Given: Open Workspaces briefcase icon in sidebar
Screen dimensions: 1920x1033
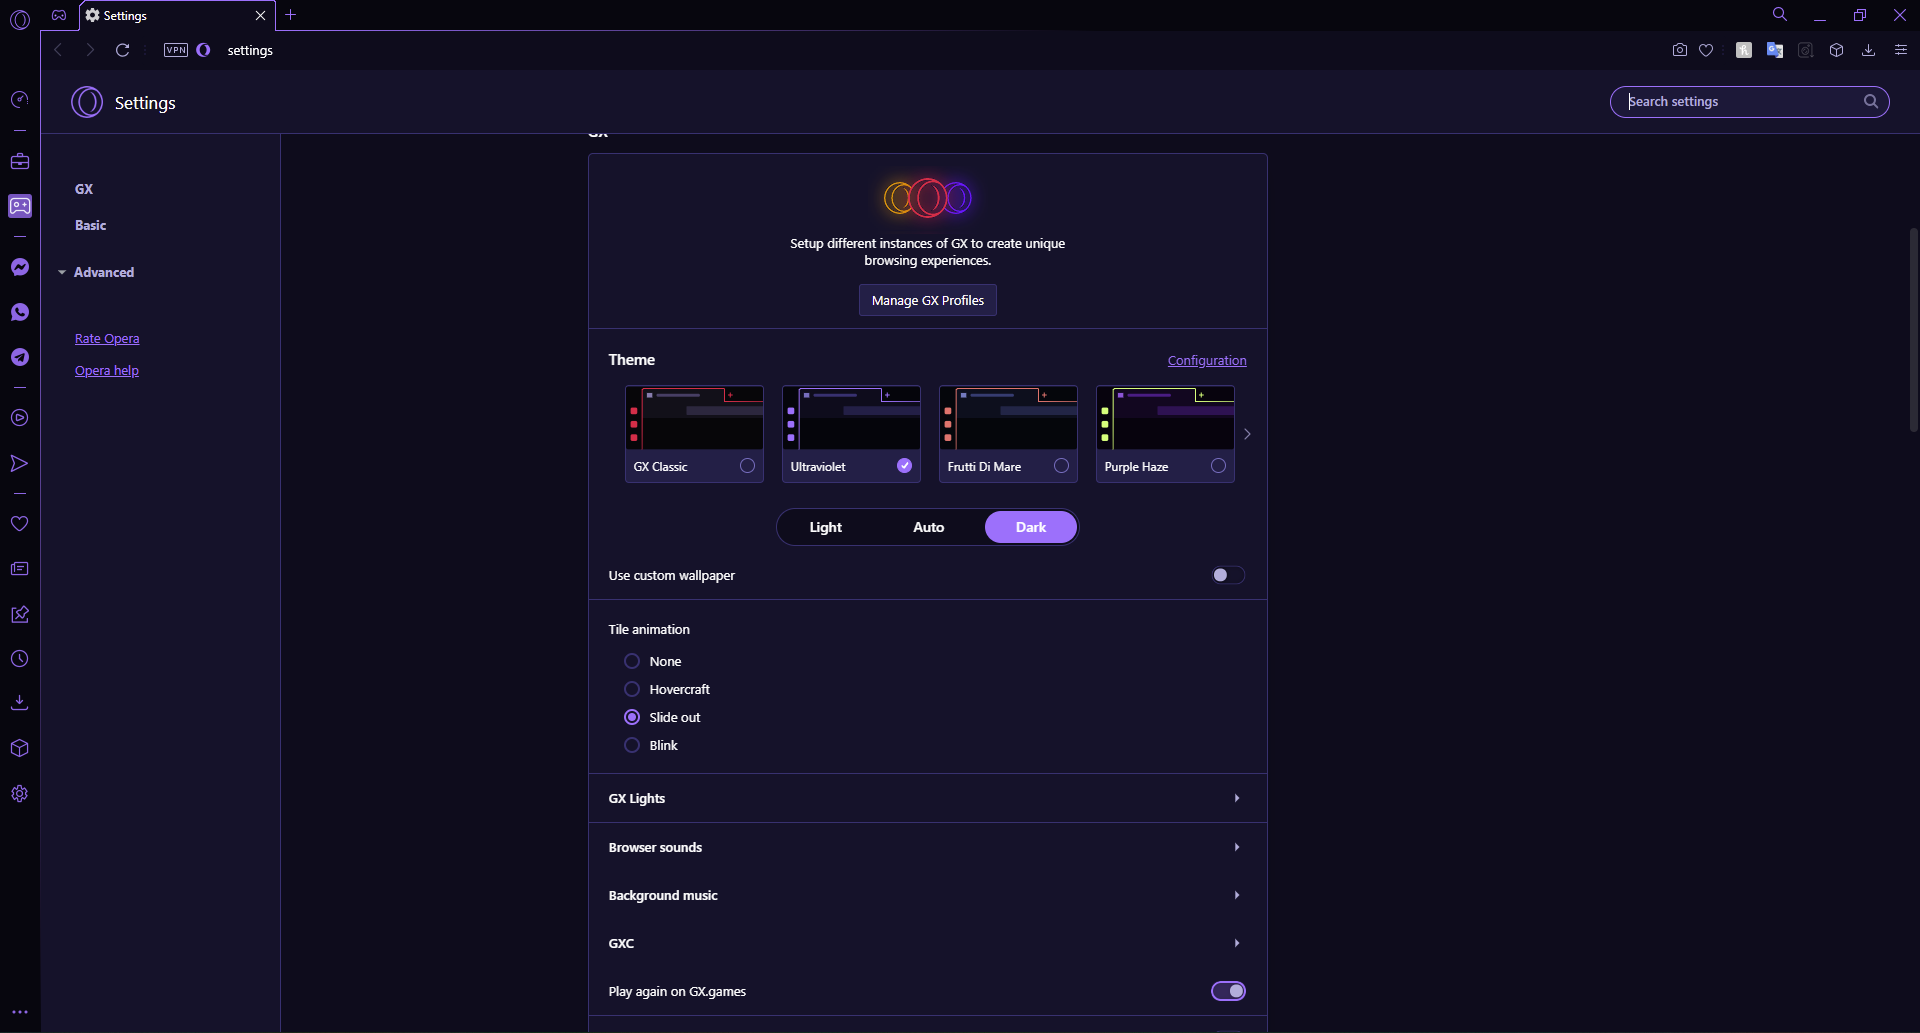Looking at the screenshot, I should click(x=20, y=161).
